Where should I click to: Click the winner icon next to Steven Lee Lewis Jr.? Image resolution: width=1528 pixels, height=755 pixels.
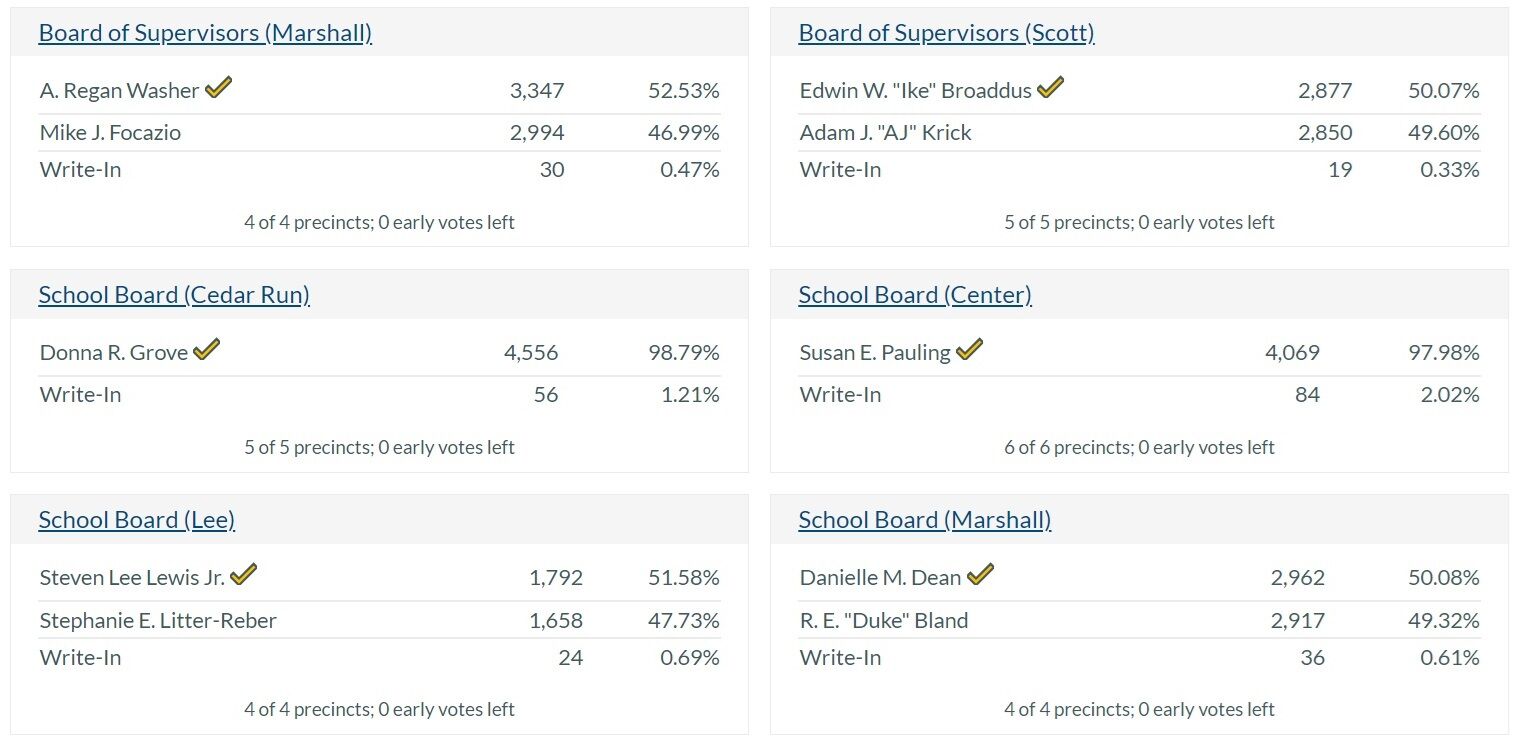click(246, 574)
